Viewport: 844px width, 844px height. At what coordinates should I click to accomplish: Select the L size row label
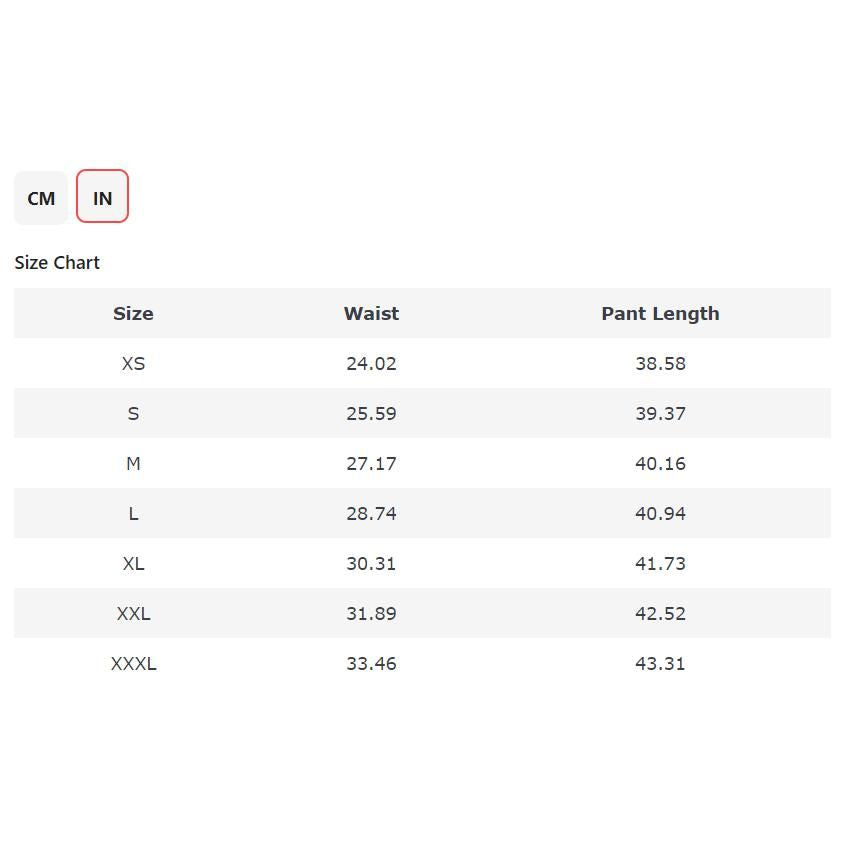(x=133, y=514)
